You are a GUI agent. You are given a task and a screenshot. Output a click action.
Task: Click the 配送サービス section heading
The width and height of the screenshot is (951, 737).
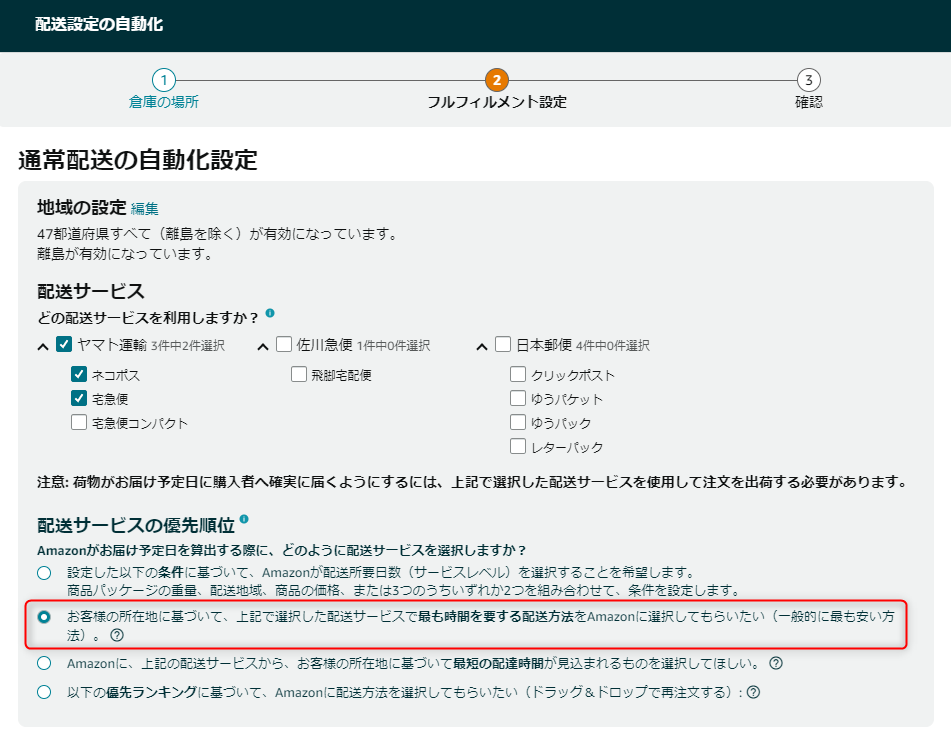point(91,291)
